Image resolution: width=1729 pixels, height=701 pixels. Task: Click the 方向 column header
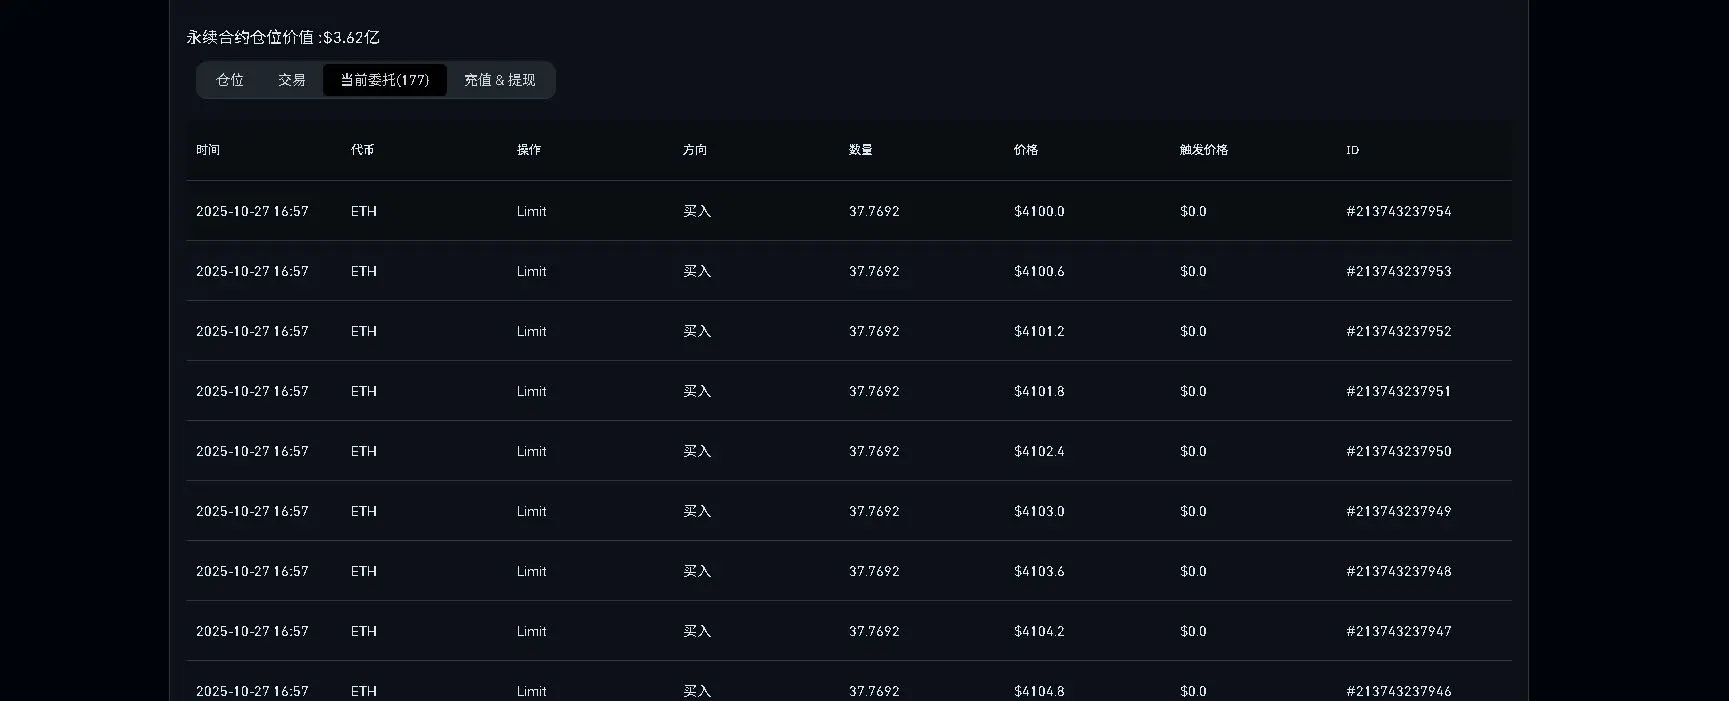point(695,150)
